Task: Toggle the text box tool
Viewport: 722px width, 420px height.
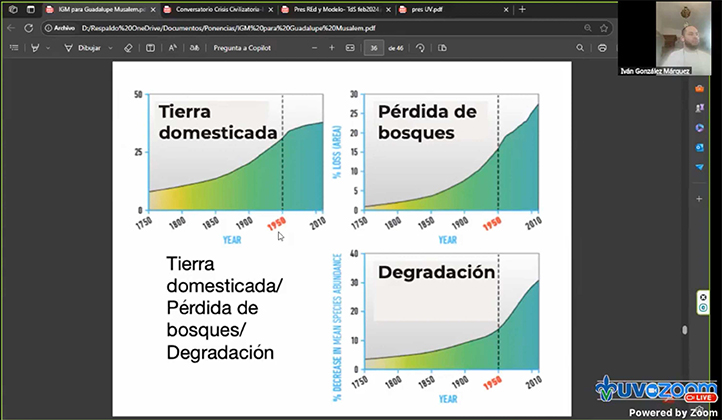Action: point(150,48)
